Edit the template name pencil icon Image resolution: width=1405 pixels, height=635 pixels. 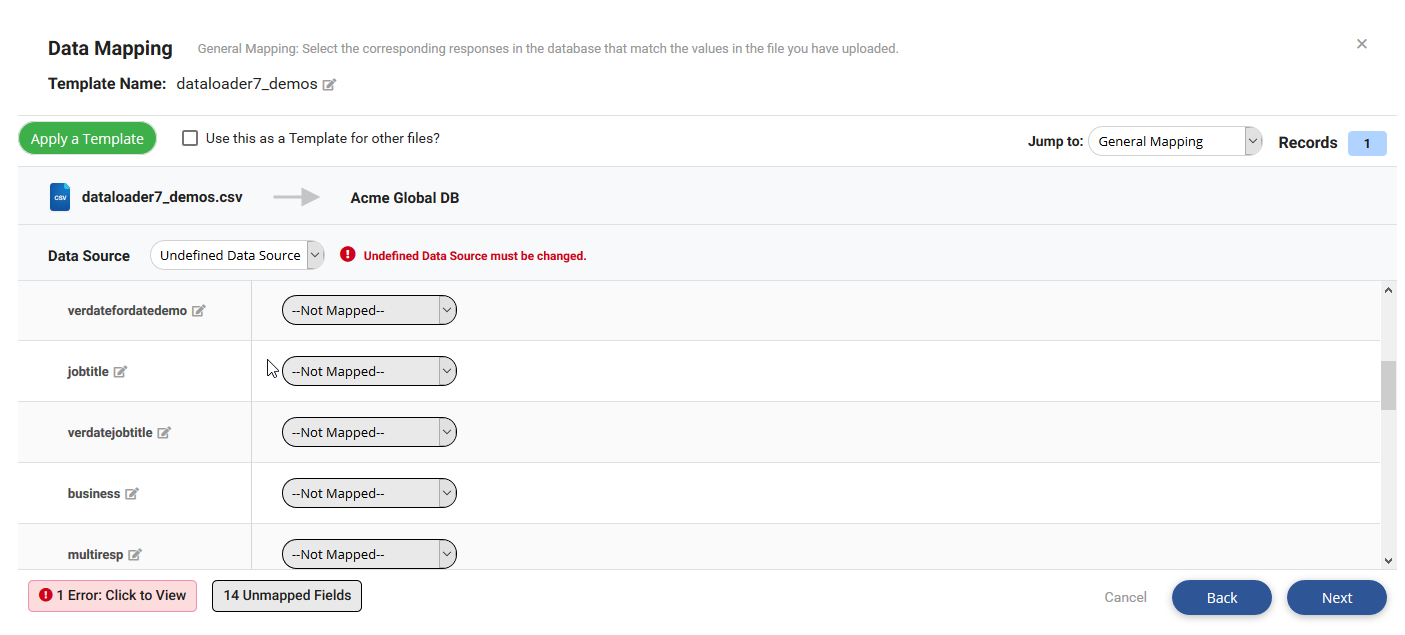329,85
